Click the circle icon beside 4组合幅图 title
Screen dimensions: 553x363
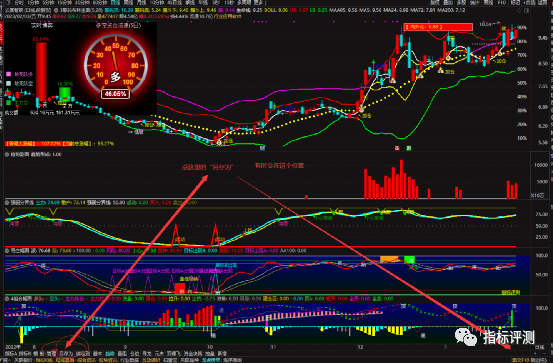pos(7,299)
